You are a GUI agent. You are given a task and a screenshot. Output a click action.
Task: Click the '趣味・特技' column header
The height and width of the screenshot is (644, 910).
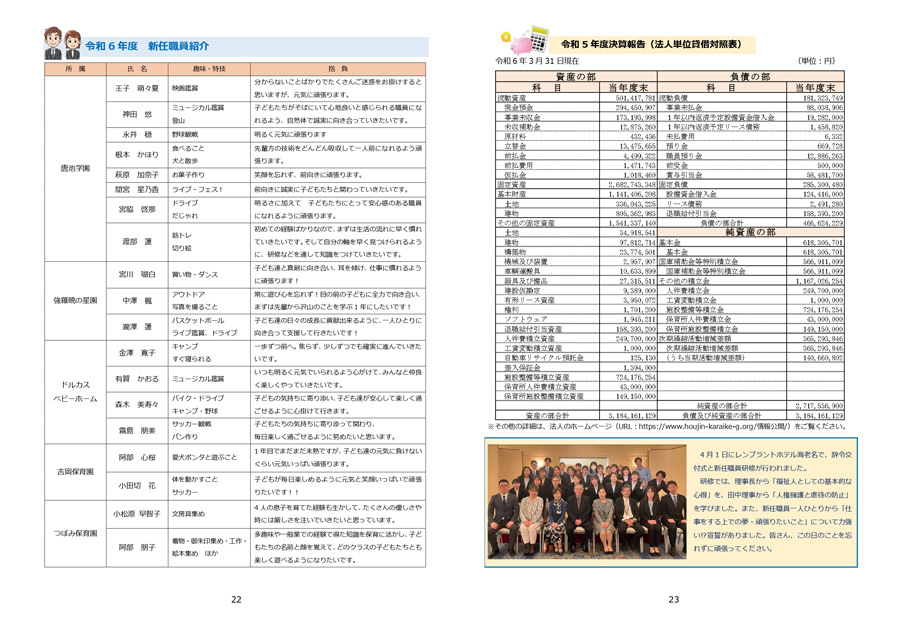point(210,68)
